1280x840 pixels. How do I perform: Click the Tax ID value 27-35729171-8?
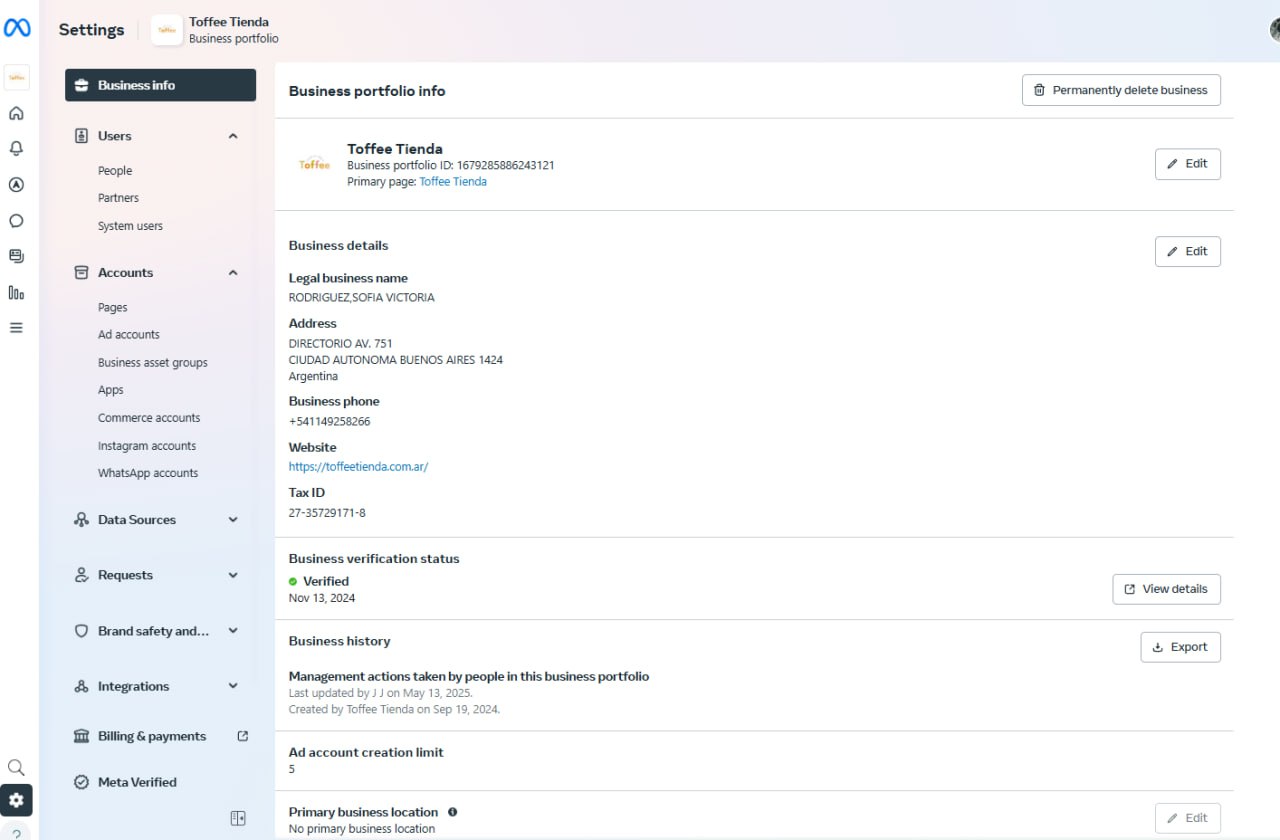pos(327,513)
